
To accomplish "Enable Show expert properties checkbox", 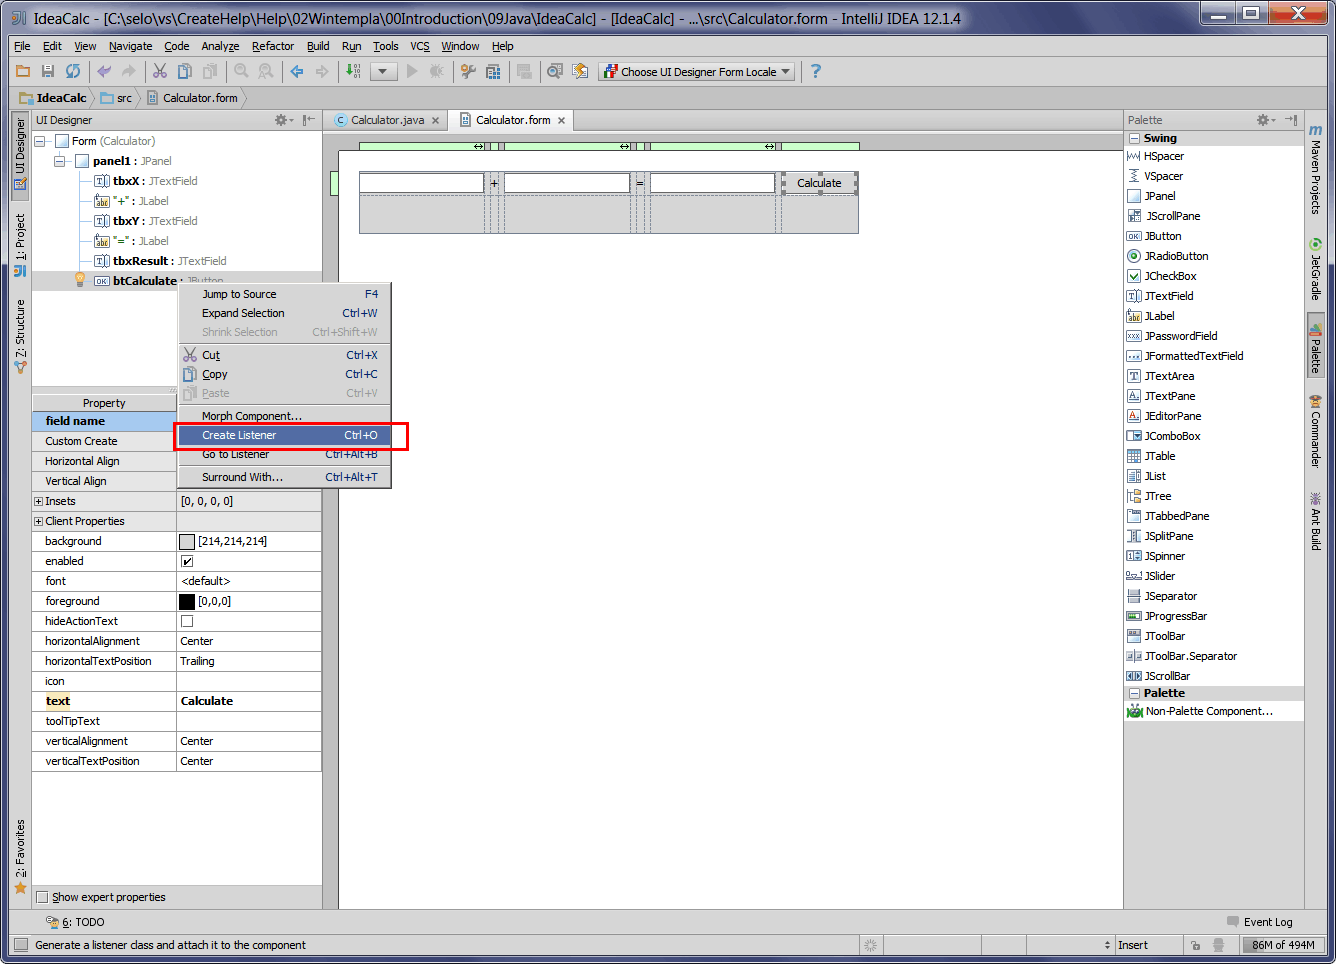I will click(42, 897).
